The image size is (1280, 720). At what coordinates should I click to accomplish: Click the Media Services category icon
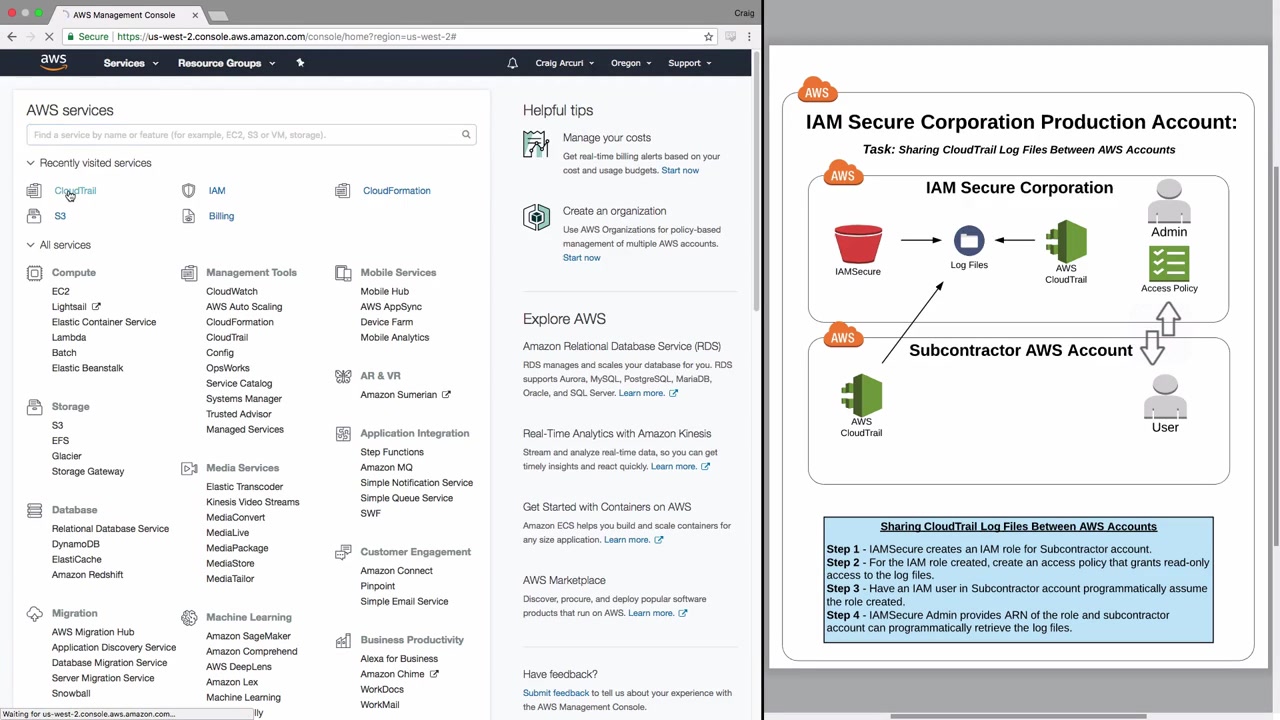pos(189,468)
